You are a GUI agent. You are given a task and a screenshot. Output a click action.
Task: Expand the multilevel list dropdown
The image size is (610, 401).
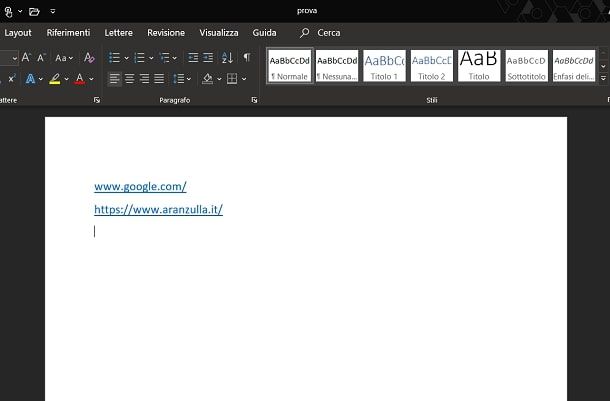[x=175, y=58]
